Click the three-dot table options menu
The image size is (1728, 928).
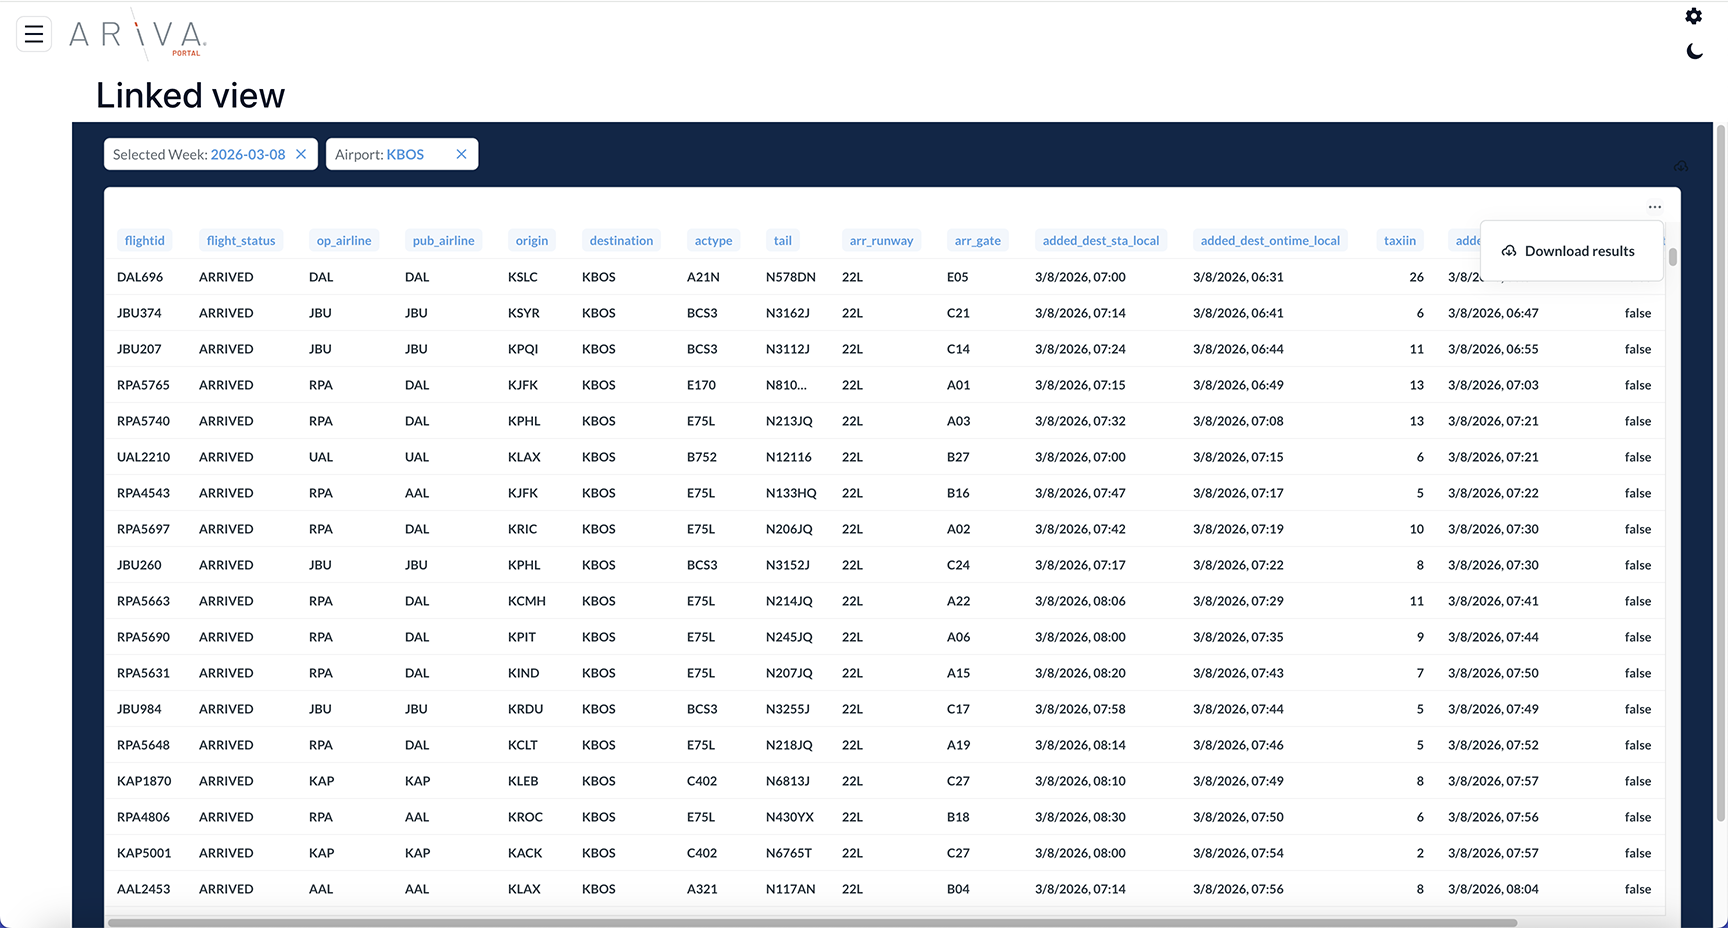click(1654, 207)
